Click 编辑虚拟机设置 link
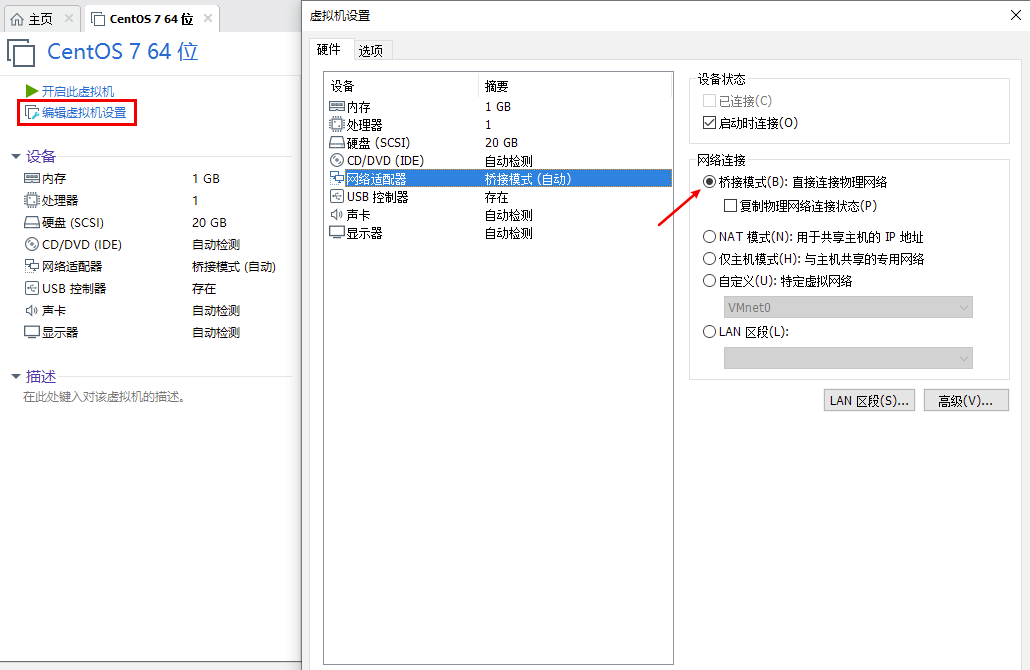 [84, 112]
